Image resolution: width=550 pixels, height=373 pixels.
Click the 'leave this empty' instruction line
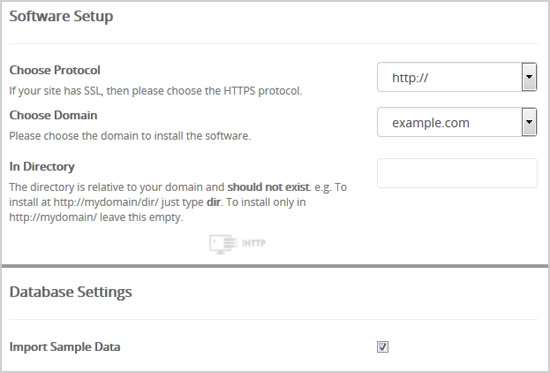96,218
